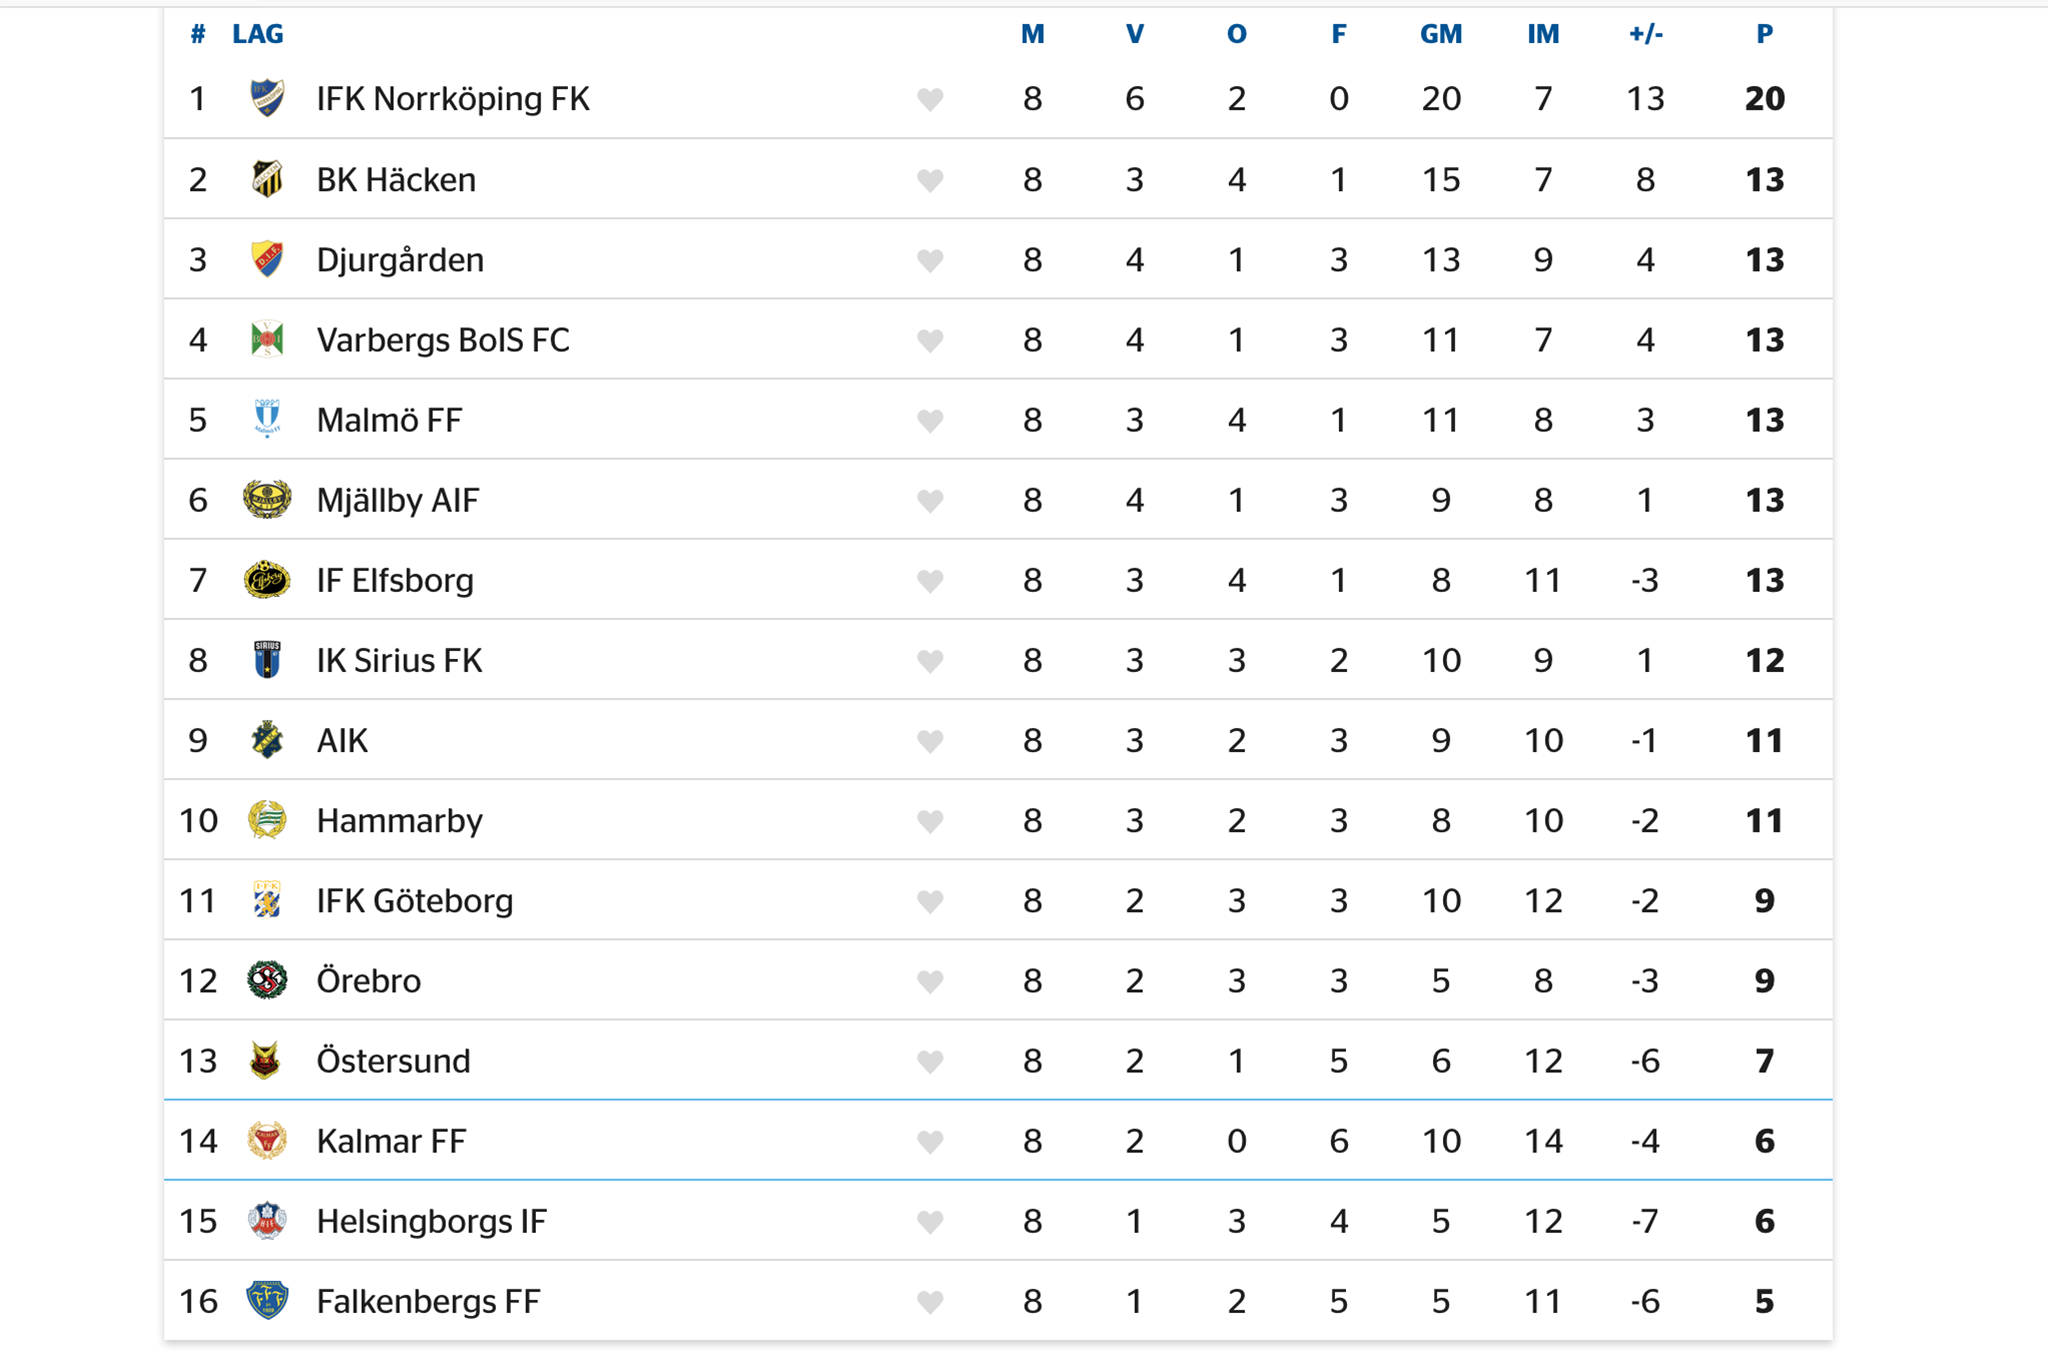Click the LAG column header

point(258,34)
